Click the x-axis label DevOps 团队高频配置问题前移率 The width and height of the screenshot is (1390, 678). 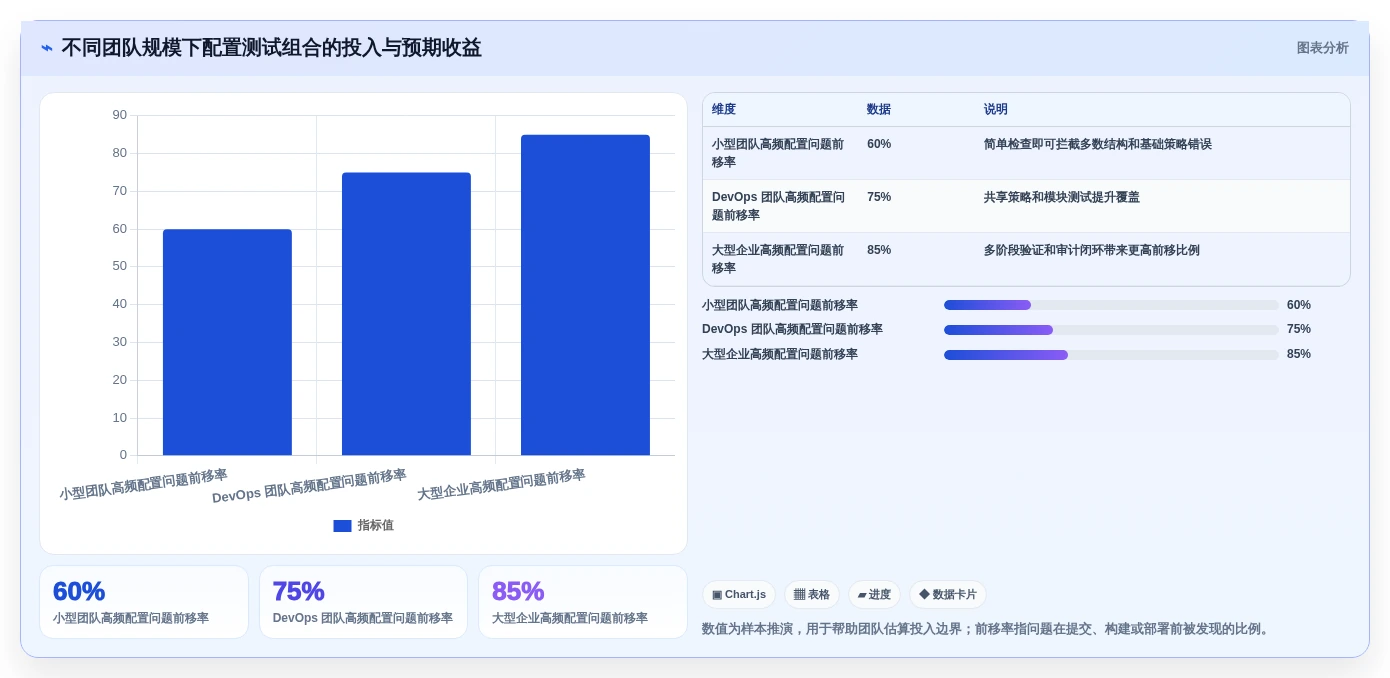309,486
